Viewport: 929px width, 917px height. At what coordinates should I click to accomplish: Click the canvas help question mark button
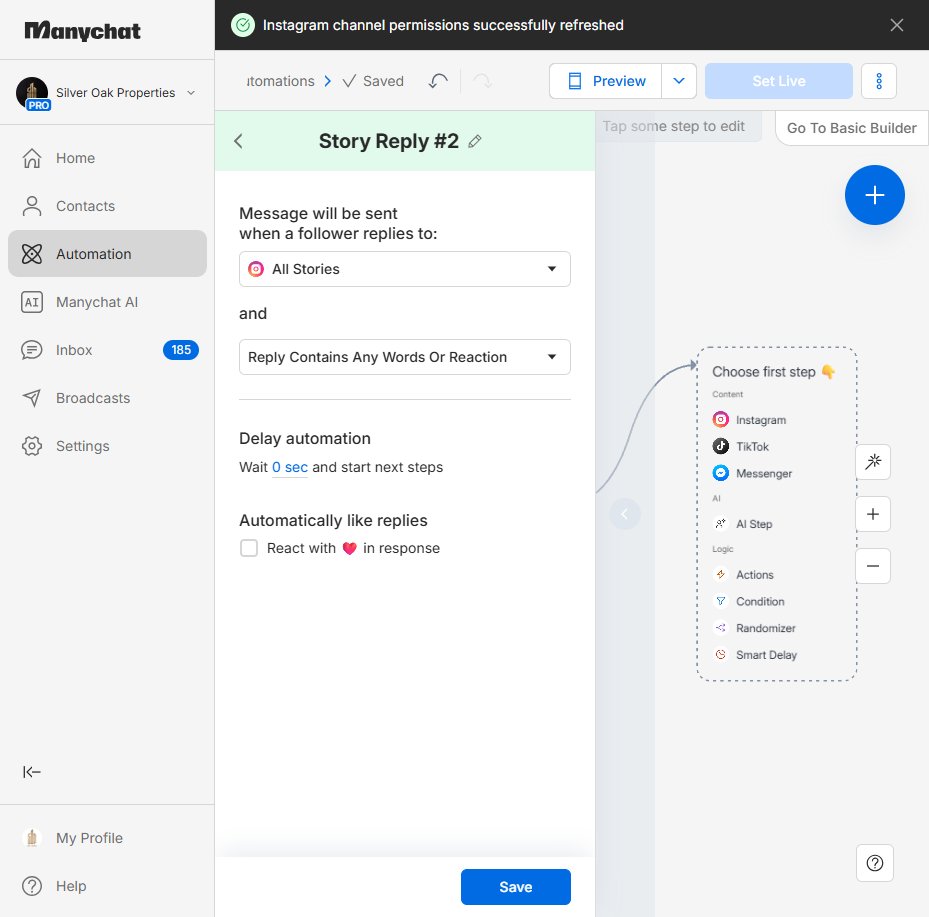[874, 863]
